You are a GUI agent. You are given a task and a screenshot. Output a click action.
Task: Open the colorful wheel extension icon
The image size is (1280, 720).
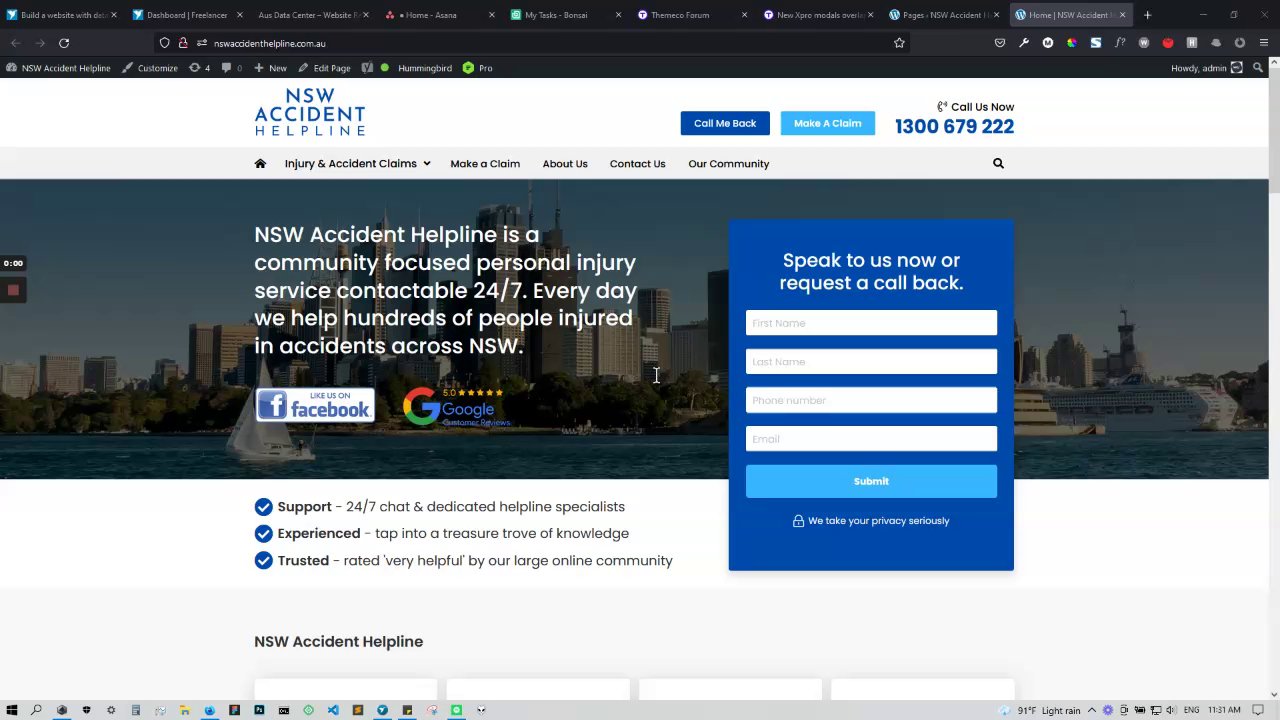coord(1072,43)
